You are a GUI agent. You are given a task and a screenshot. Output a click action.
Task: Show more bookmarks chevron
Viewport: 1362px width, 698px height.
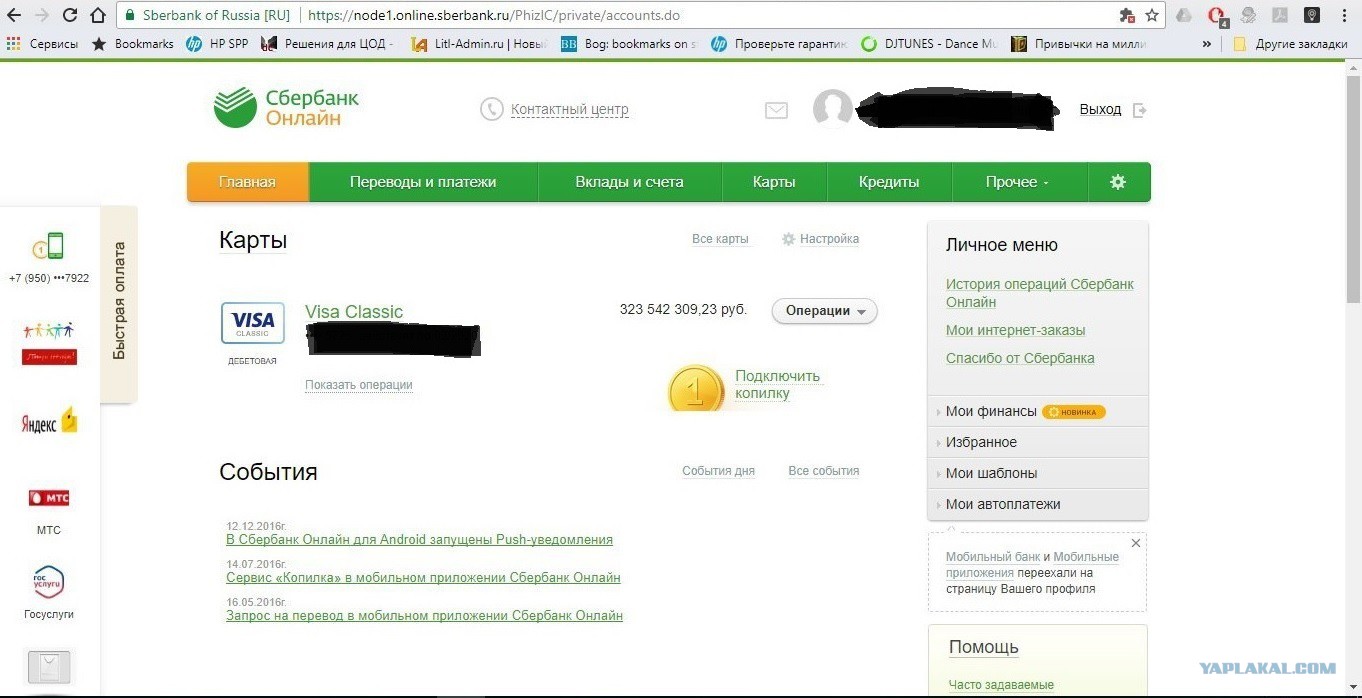(x=1207, y=44)
